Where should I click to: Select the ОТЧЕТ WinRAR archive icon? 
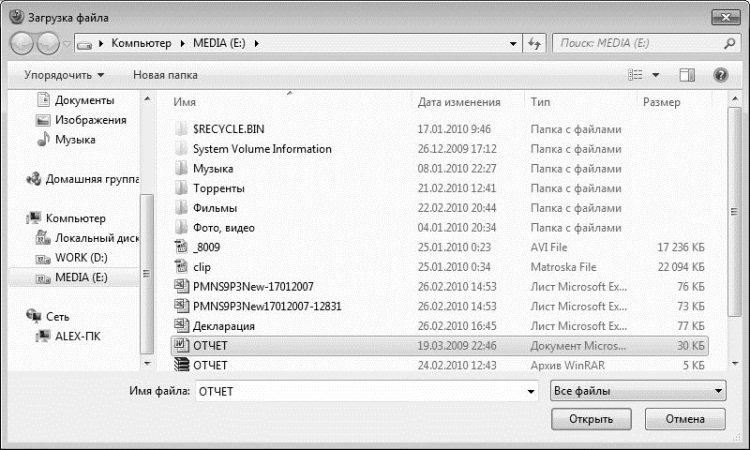coord(181,365)
